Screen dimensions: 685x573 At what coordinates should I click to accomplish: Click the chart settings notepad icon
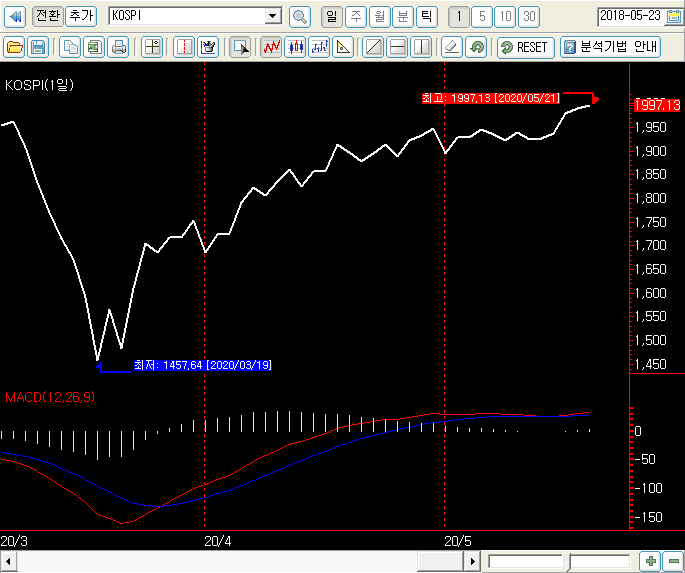(x=208, y=47)
